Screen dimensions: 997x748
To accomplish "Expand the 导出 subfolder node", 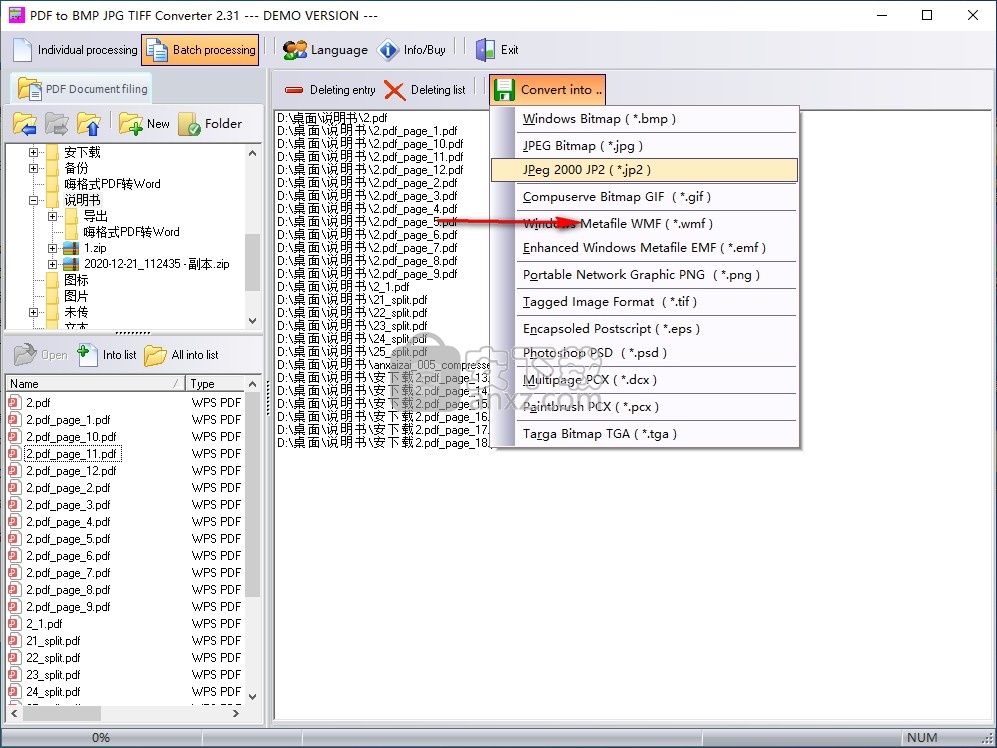I will click(53, 216).
